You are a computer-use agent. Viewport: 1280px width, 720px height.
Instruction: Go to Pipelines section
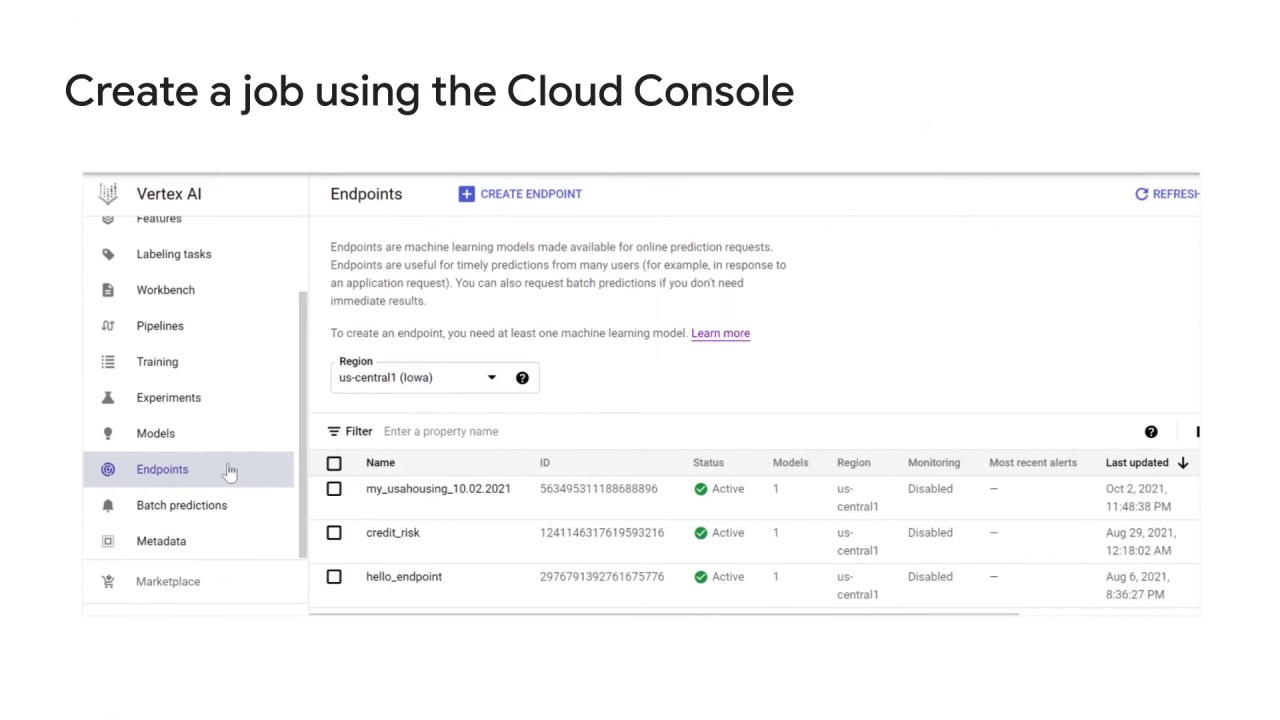pos(160,326)
